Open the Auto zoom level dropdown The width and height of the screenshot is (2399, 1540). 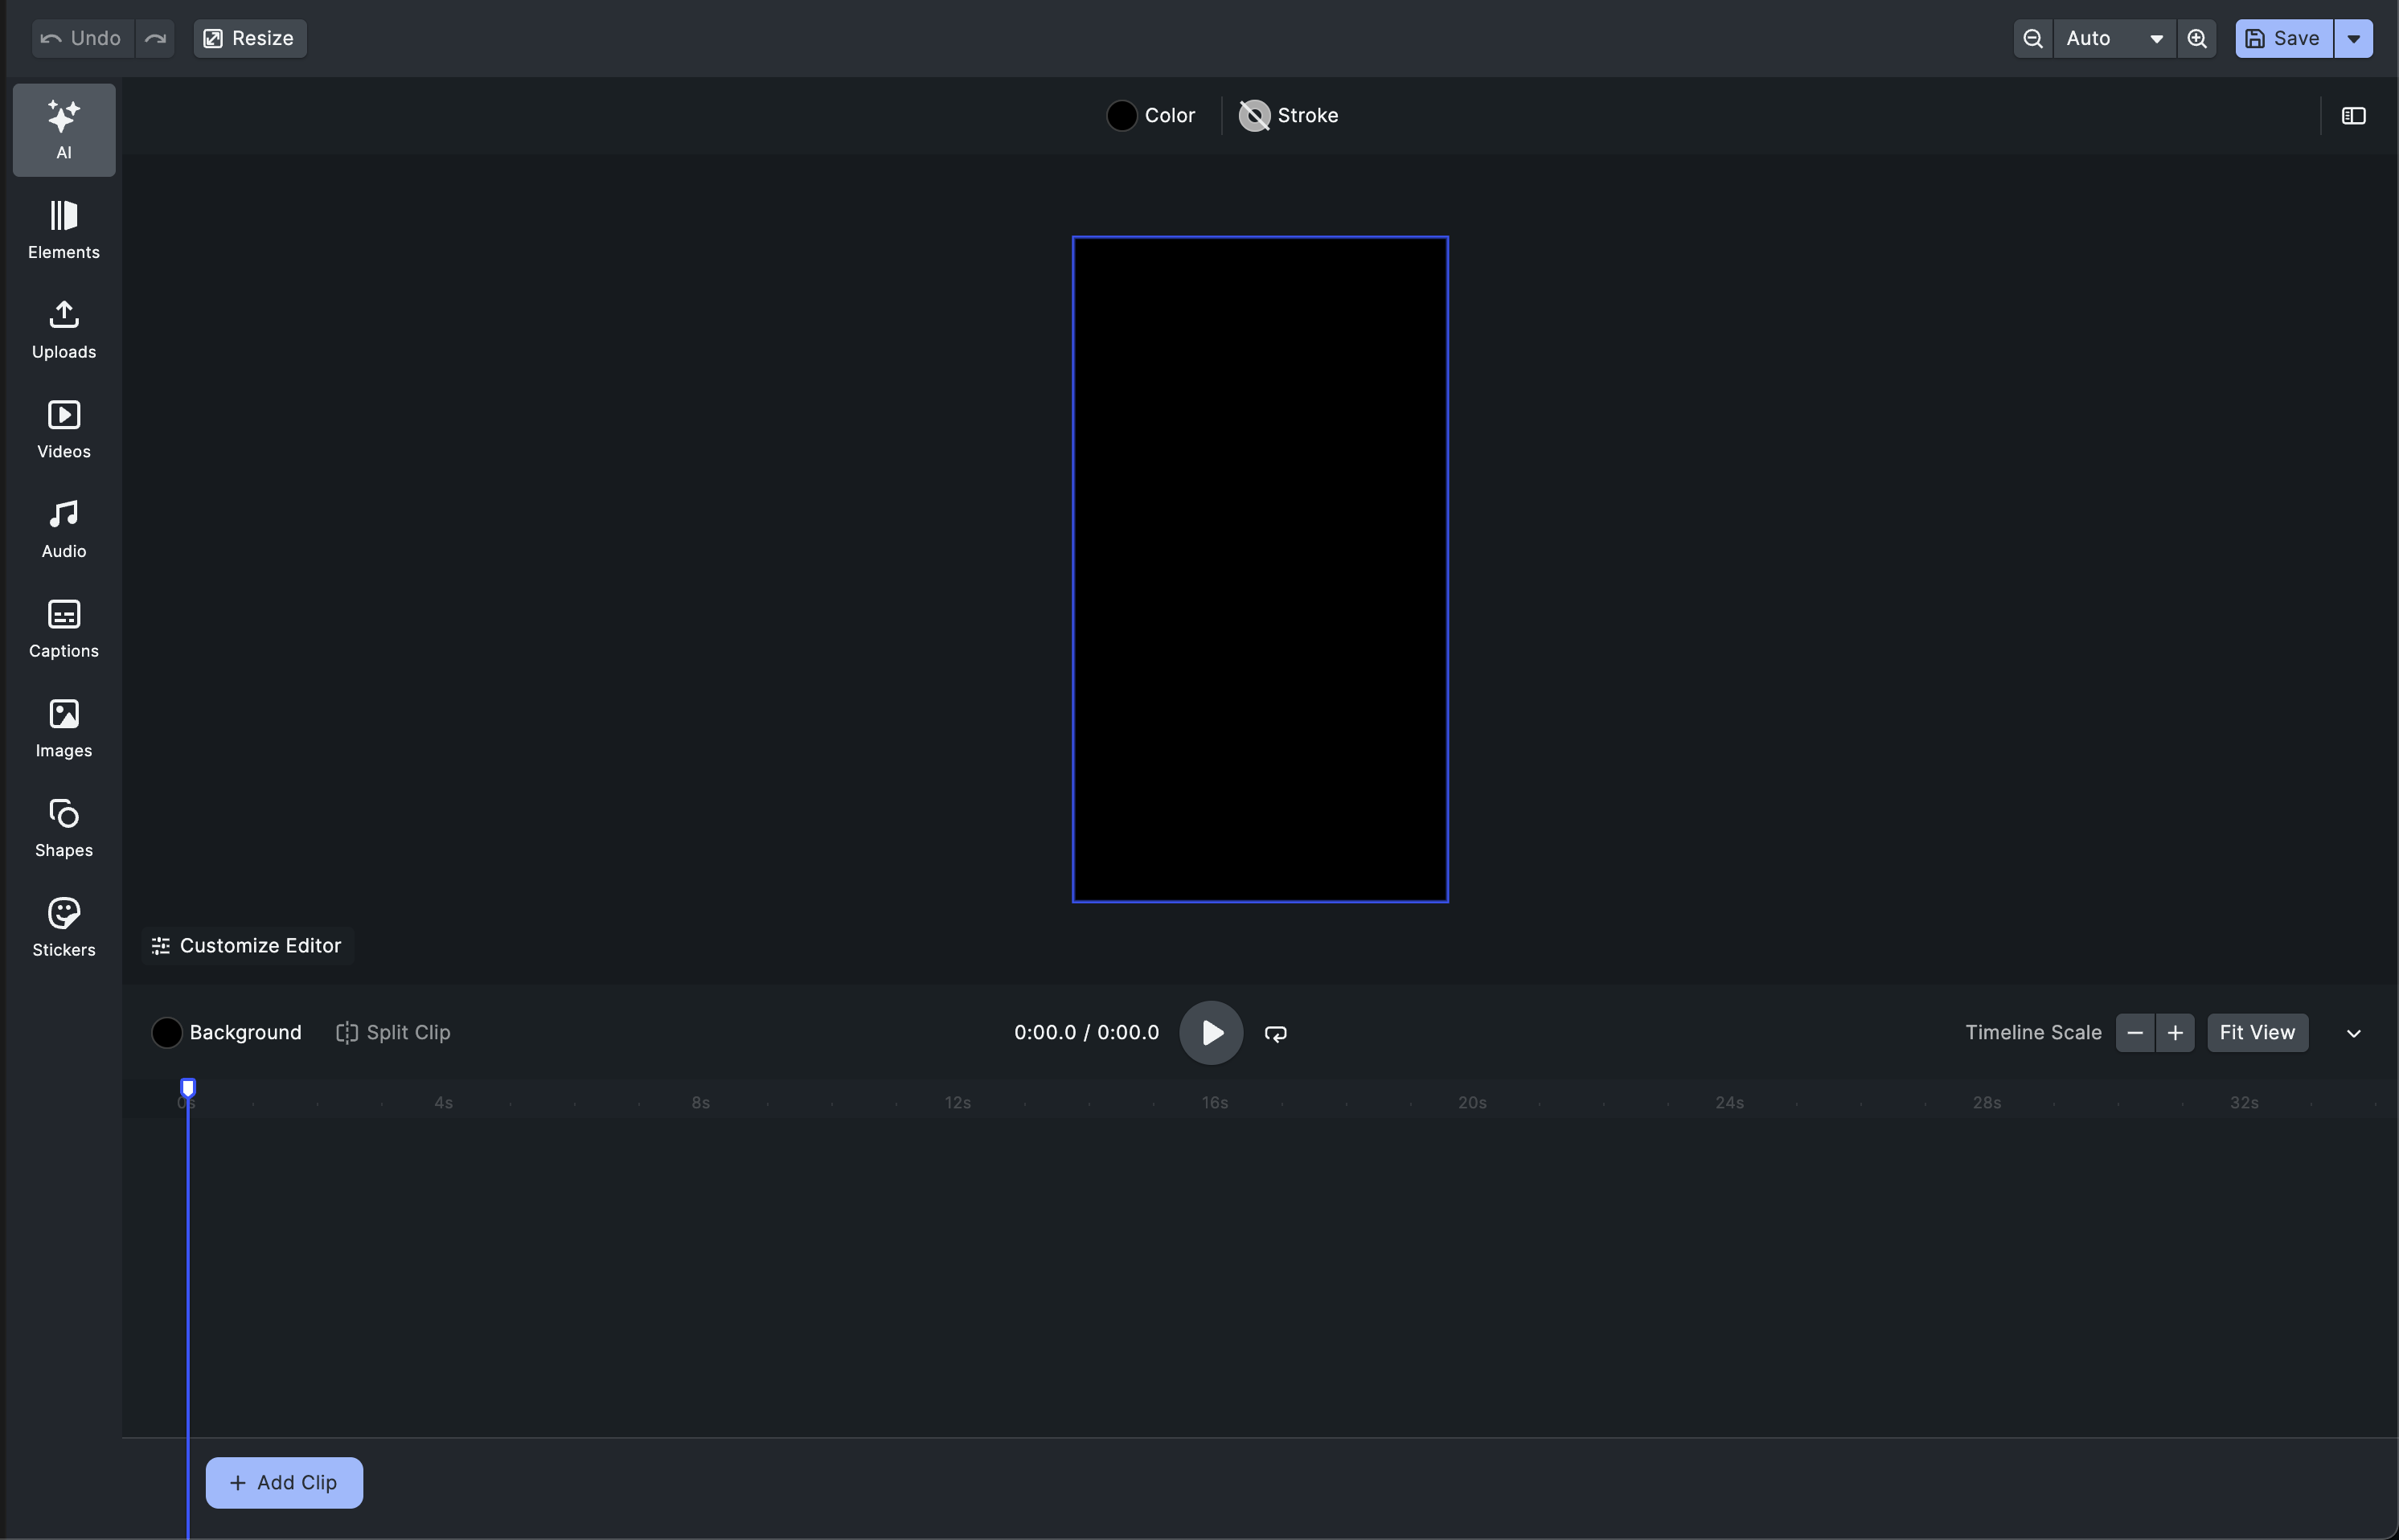click(x=2111, y=38)
